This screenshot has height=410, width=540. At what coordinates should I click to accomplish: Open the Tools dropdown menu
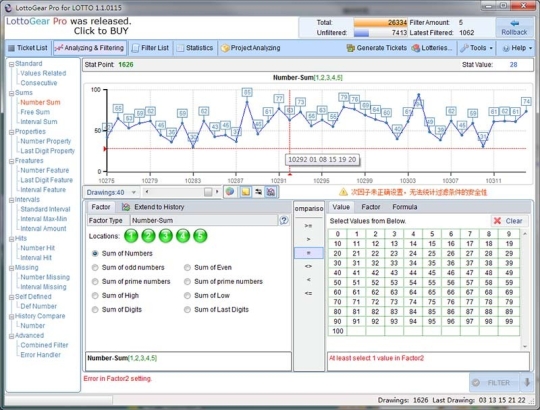pyautogui.click(x=477, y=48)
